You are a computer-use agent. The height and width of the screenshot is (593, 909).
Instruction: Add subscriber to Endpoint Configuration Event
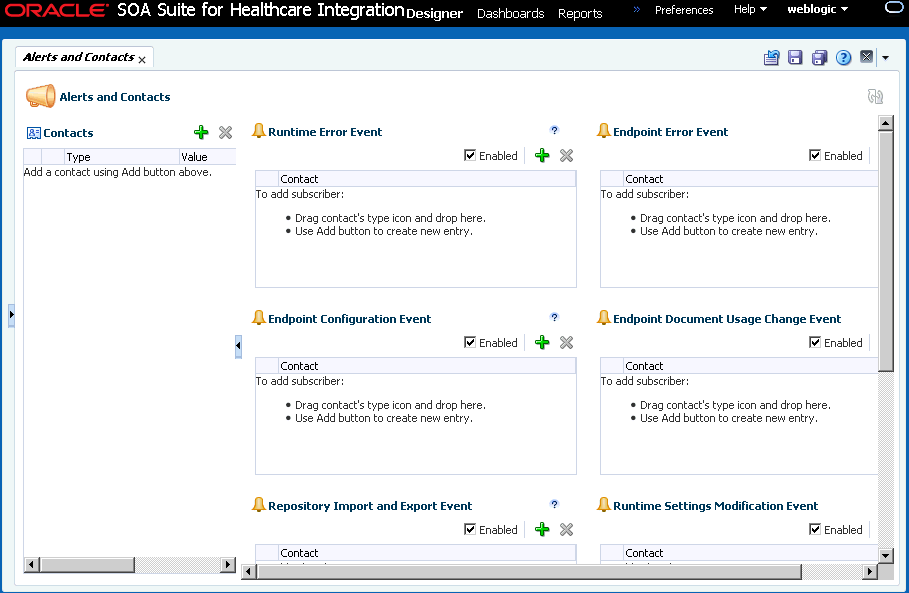click(542, 343)
